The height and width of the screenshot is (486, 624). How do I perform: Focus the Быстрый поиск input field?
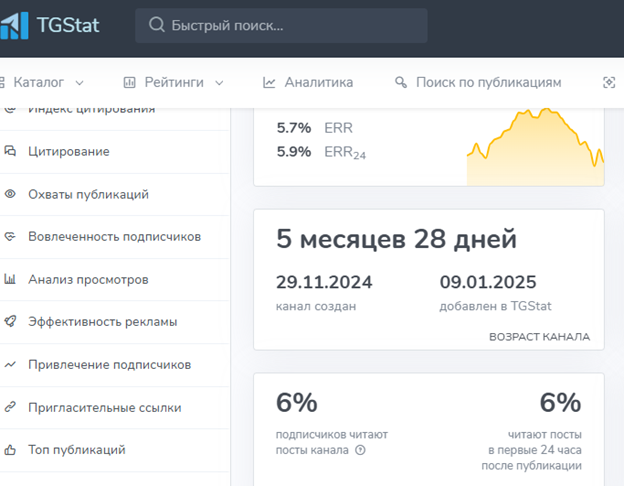pos(290,25)
